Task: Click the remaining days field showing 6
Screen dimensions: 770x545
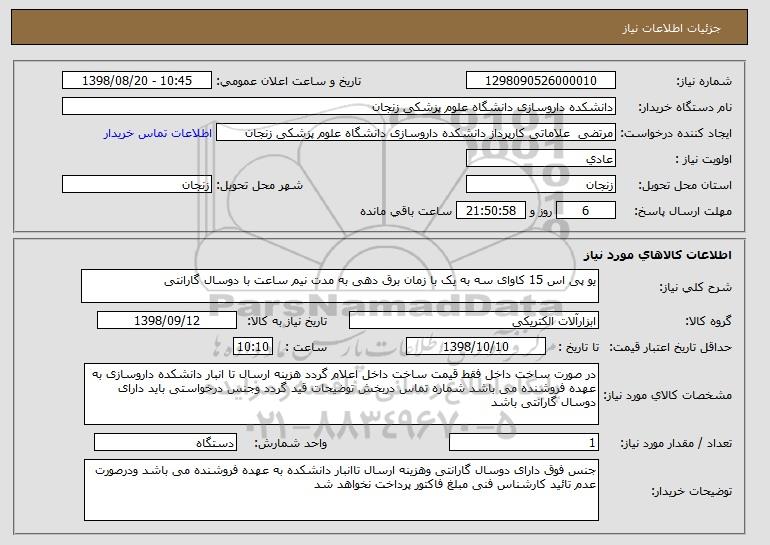Action: (586, 211)
